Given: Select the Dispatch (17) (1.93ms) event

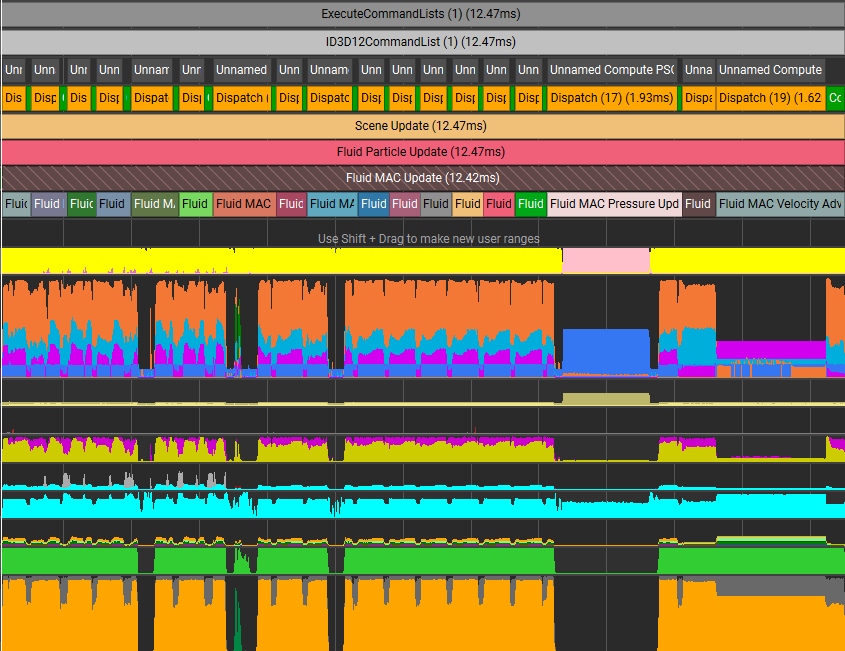Looking at the screenshot, I should coord(612,98).
